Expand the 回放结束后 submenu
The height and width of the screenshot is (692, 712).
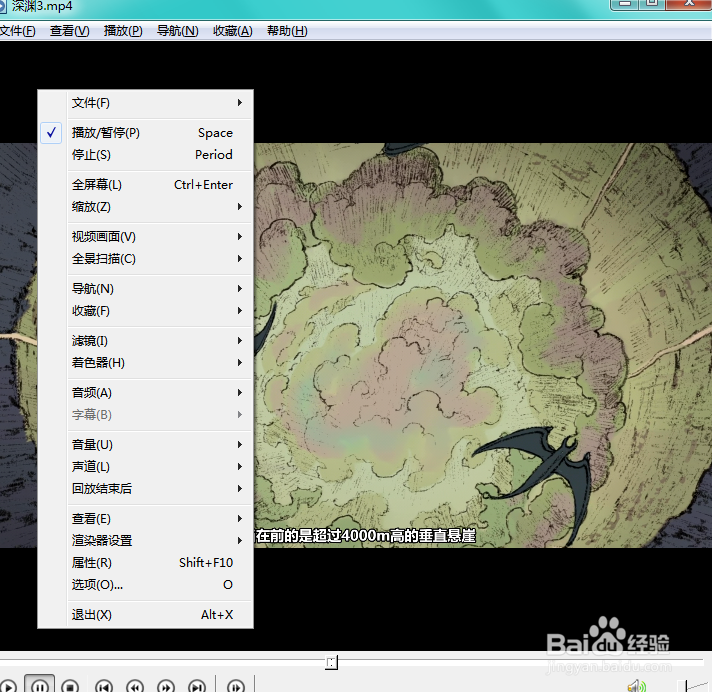tap(145, 489)
